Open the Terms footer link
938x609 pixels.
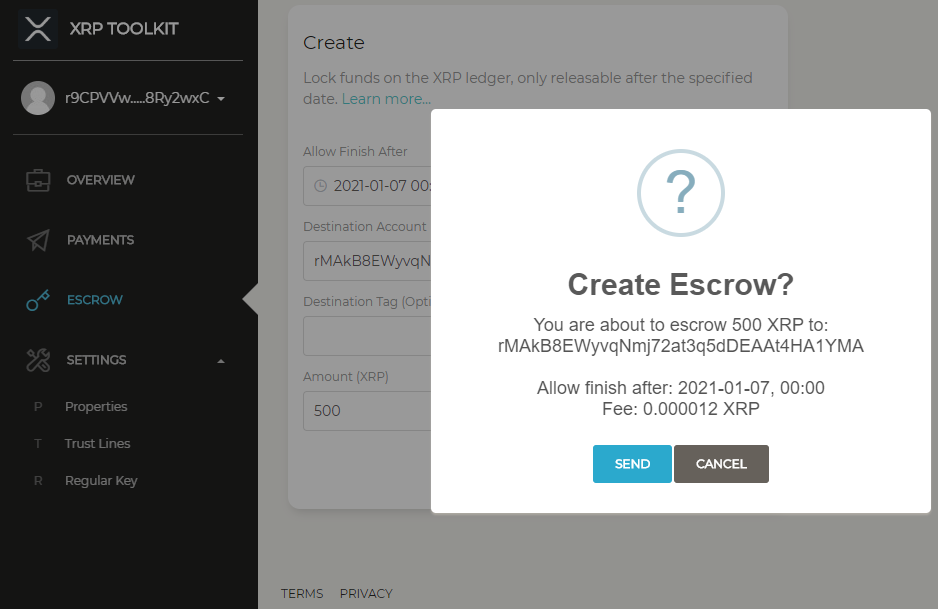click(302, 593)
